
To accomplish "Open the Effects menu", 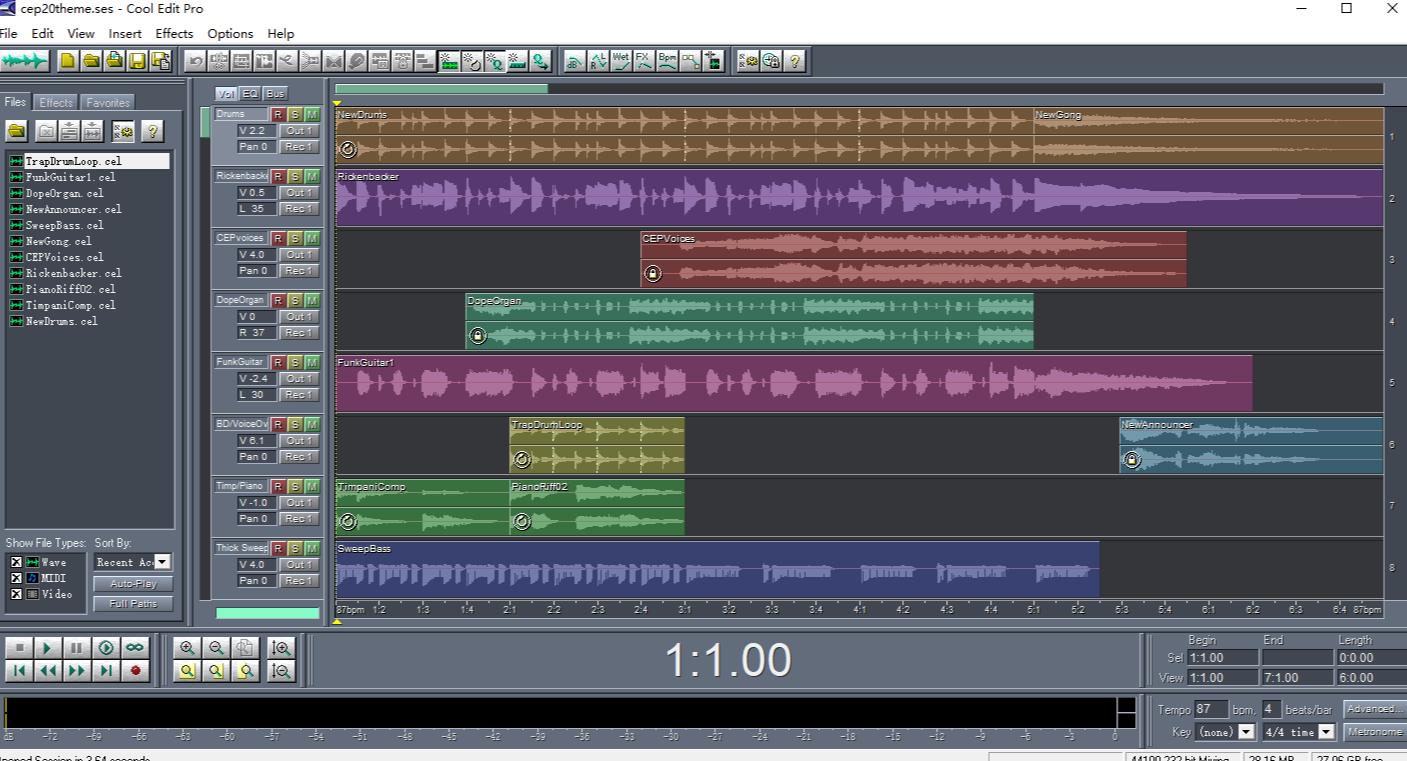I will 174,33.
